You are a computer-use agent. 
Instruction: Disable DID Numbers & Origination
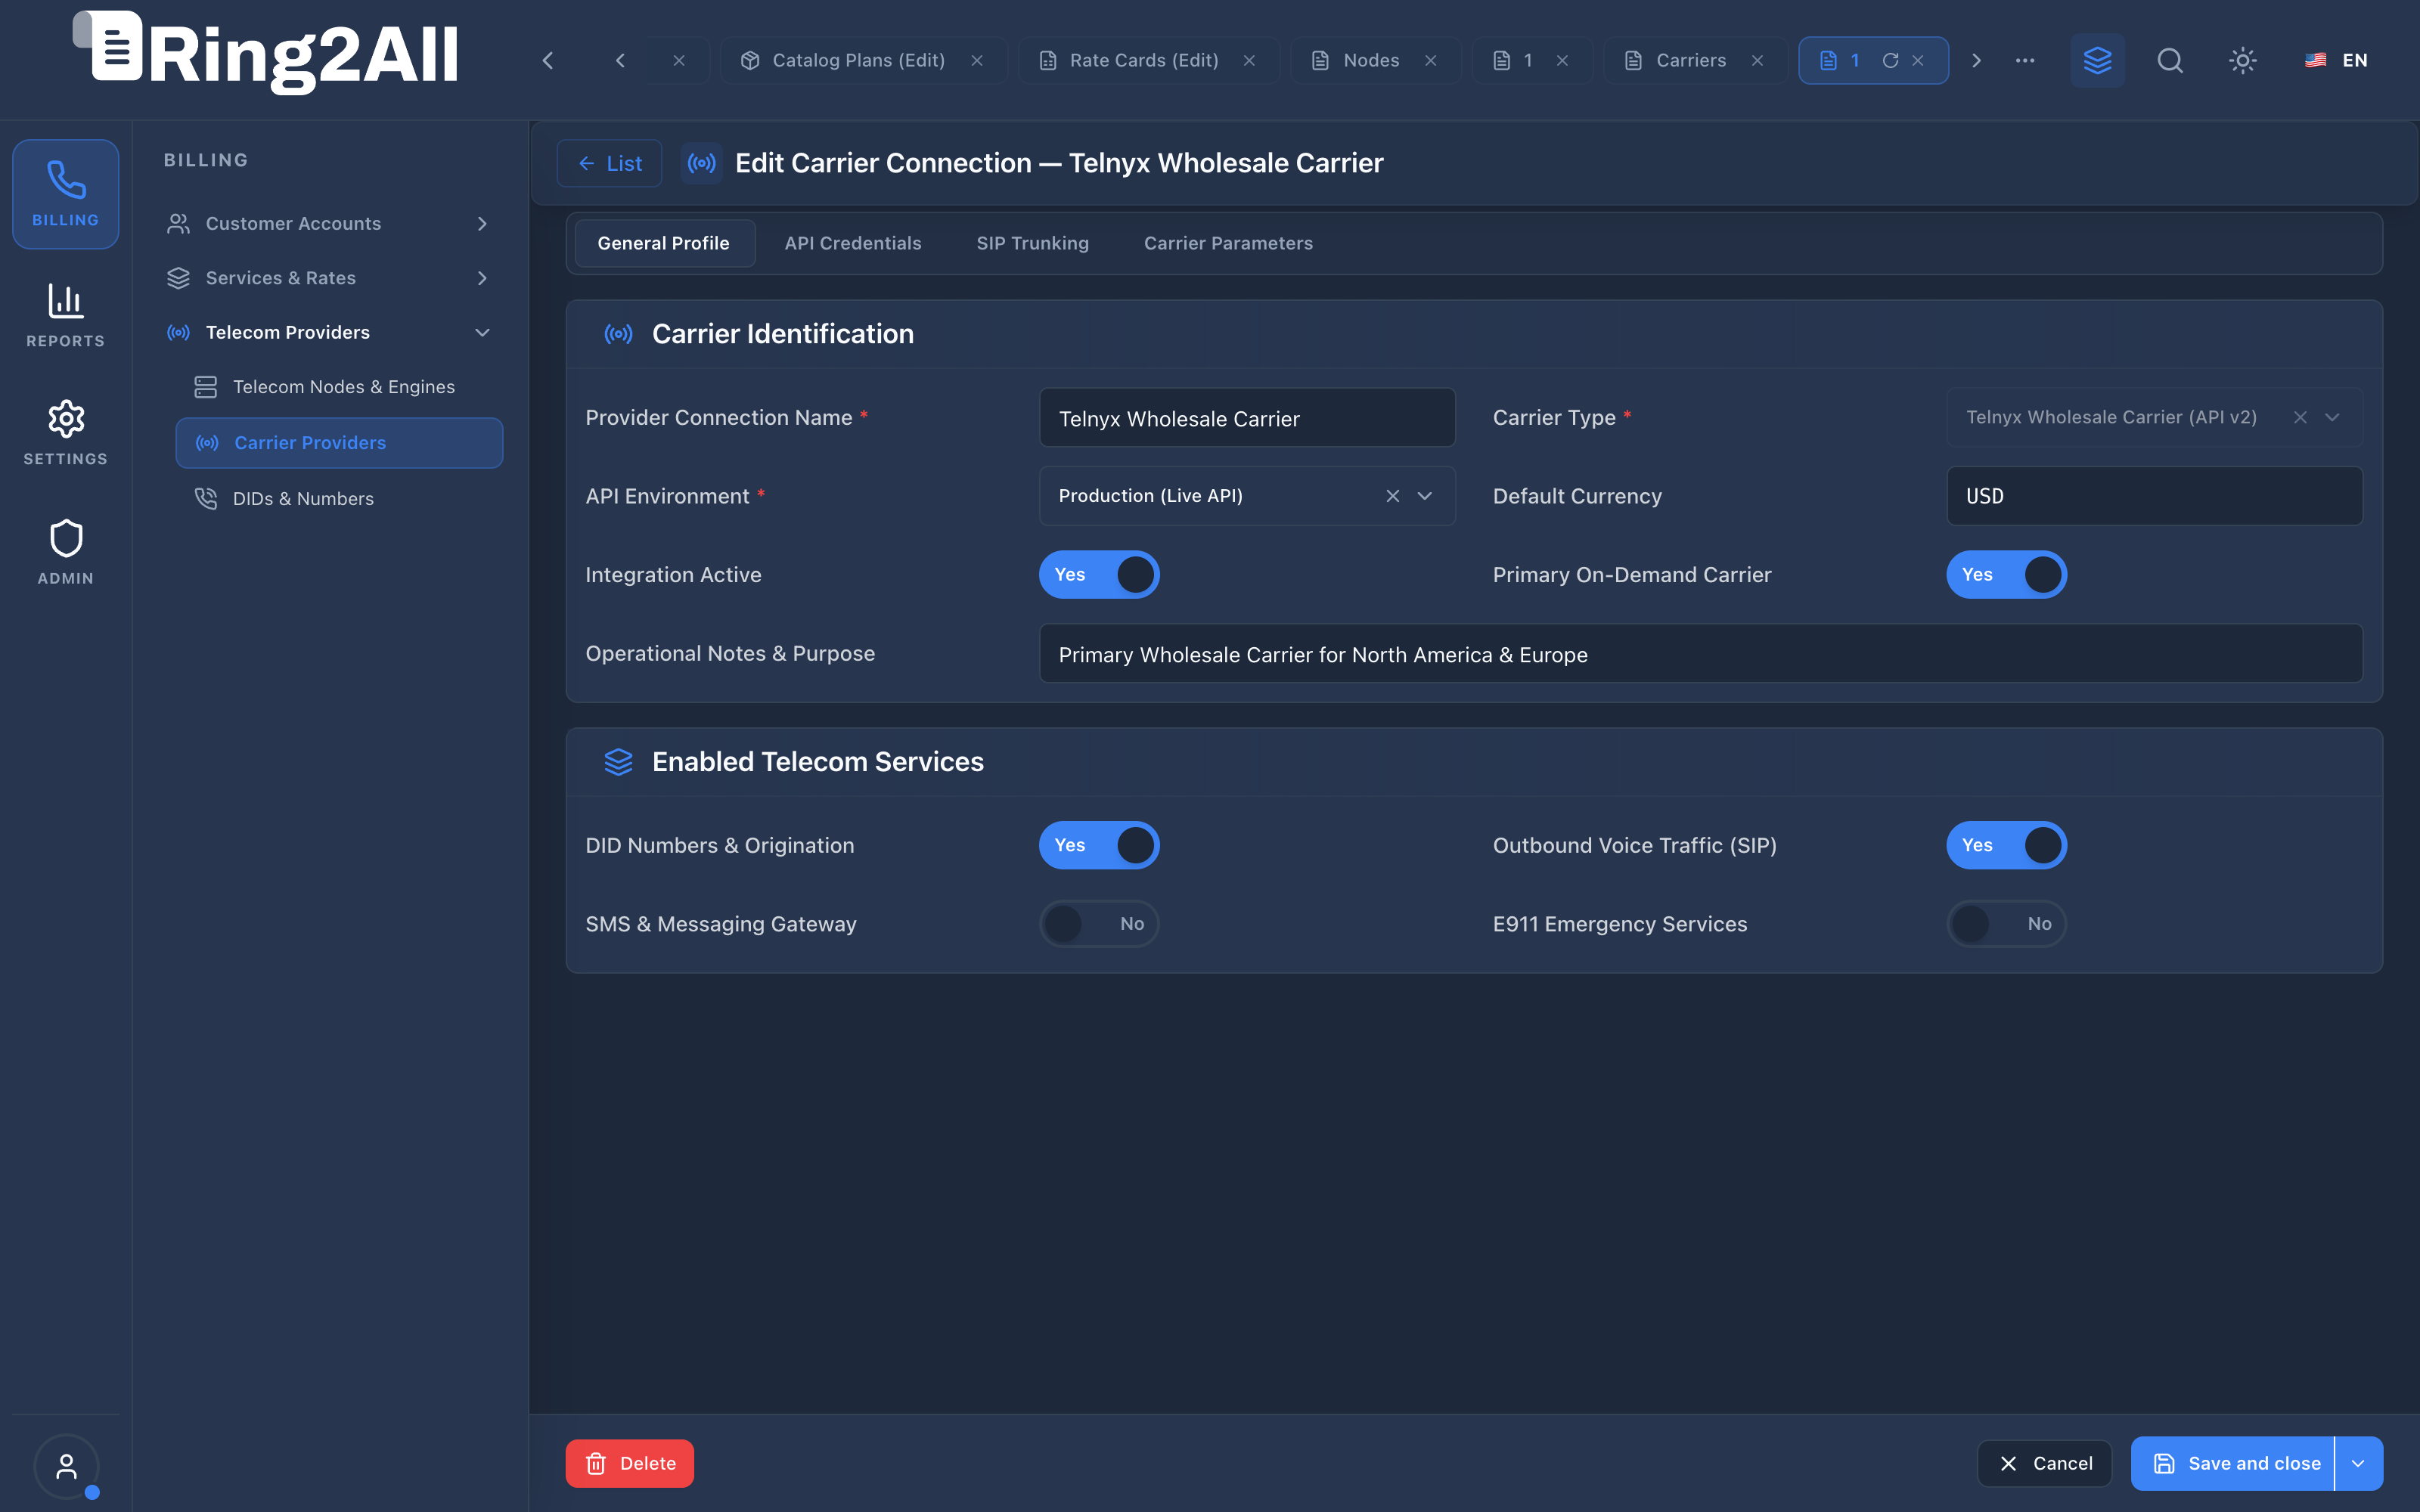click(x=1099, y=845)
